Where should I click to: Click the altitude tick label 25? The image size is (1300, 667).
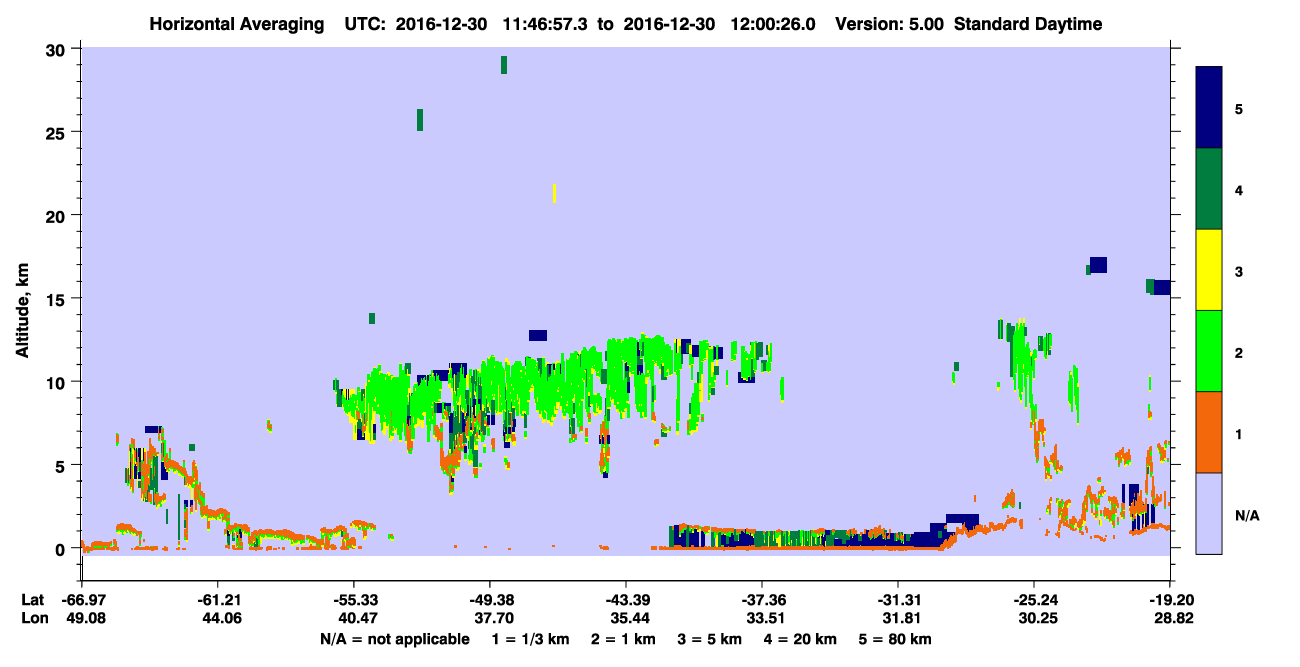[x=57, y=133]
